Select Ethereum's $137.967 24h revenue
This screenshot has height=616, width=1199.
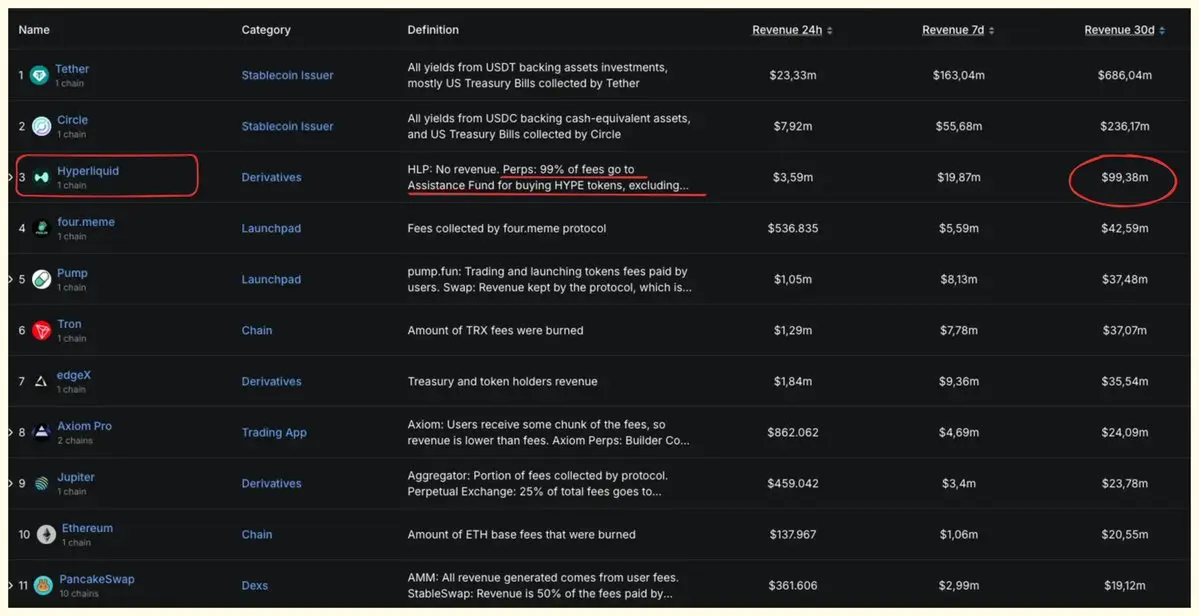point(792,534)
